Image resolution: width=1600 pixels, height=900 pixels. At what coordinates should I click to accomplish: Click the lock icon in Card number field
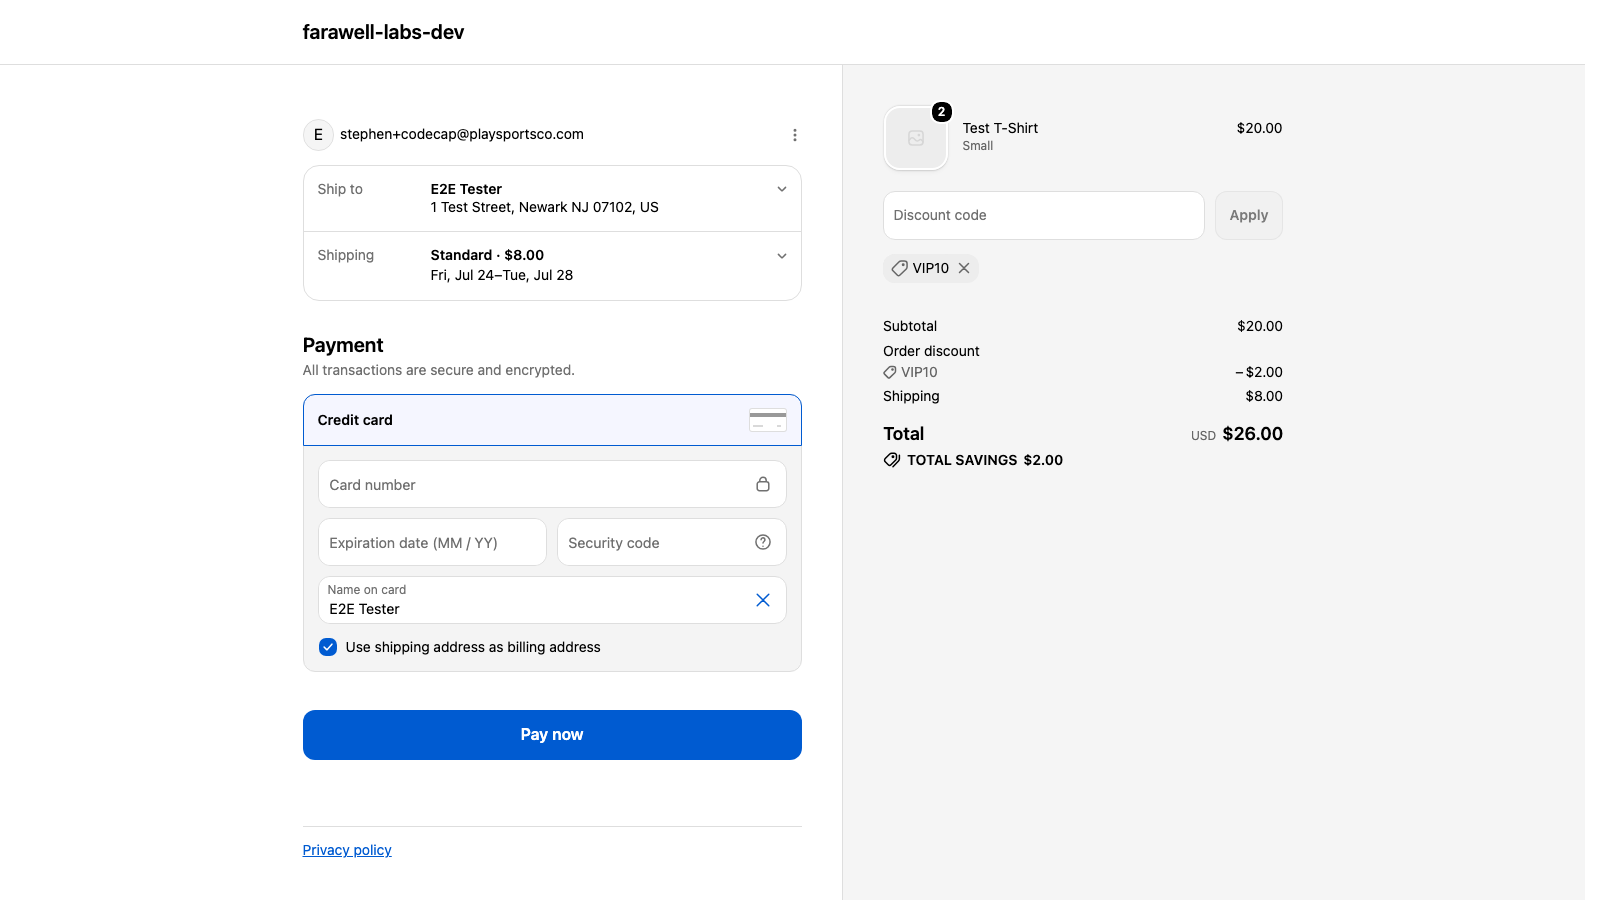tap(763, 484)
